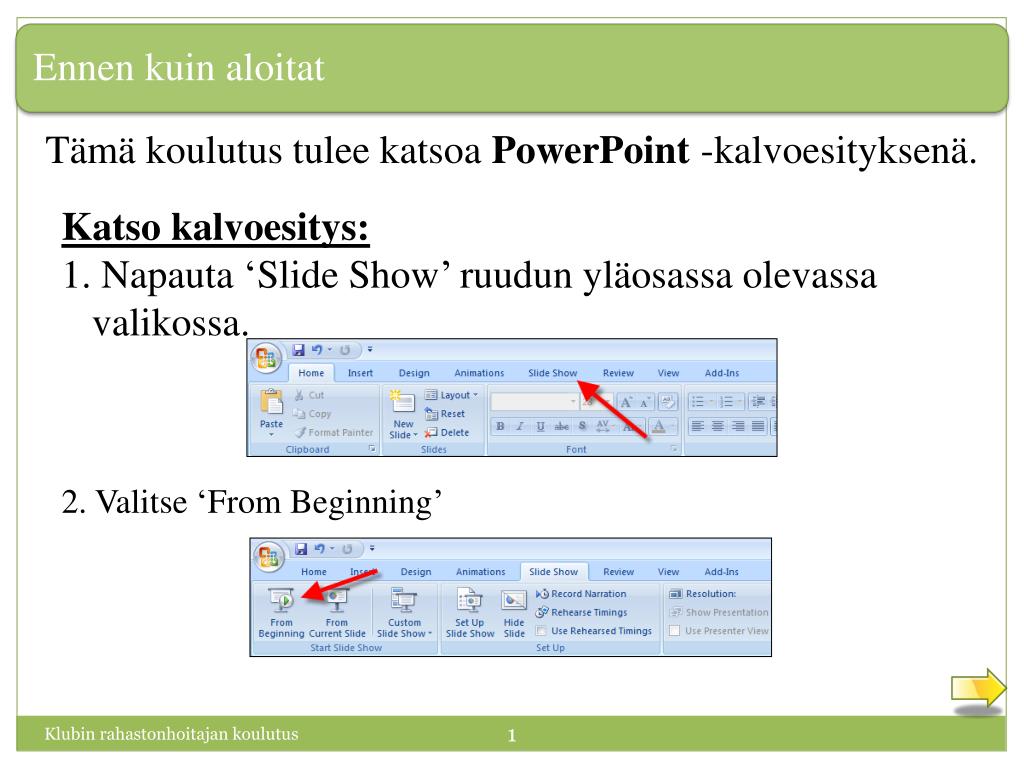Open the Clipboard group dialog launcher
This screenshot has width=1024, height=768.
372,449
